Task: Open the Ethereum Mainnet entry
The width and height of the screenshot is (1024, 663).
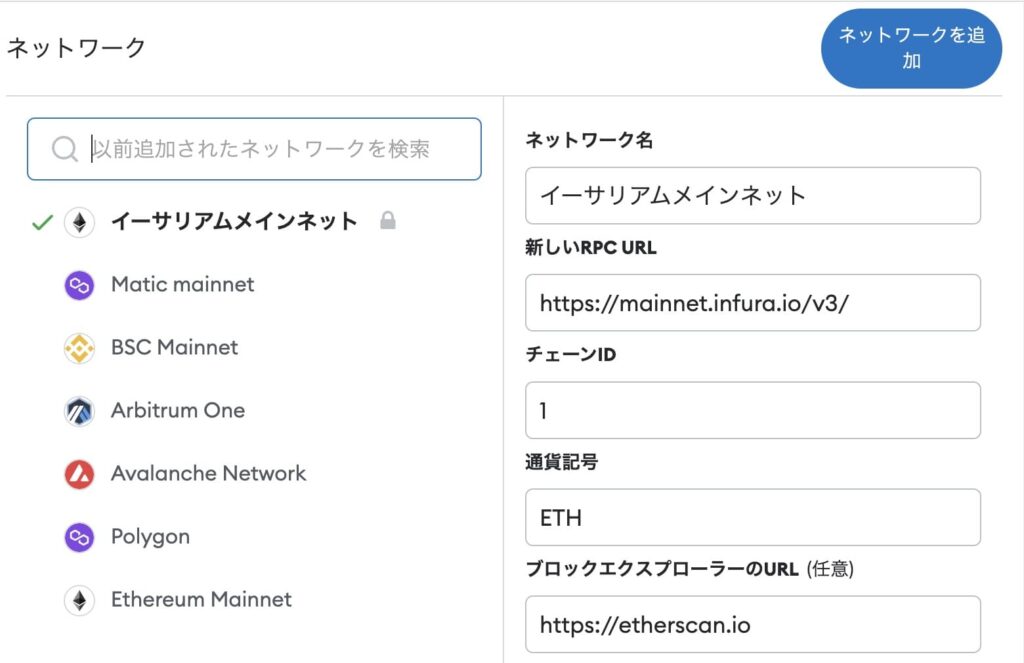Action: coord(201,599)
